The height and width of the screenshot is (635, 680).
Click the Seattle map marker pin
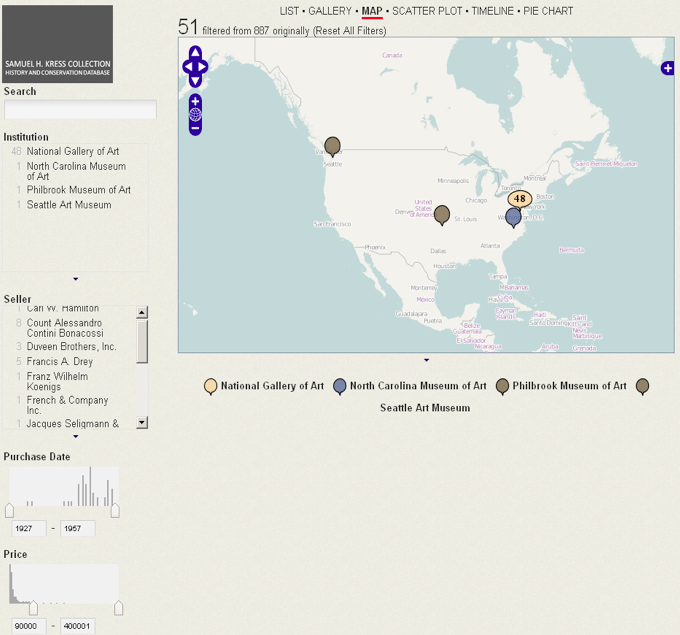click(332, 146)
